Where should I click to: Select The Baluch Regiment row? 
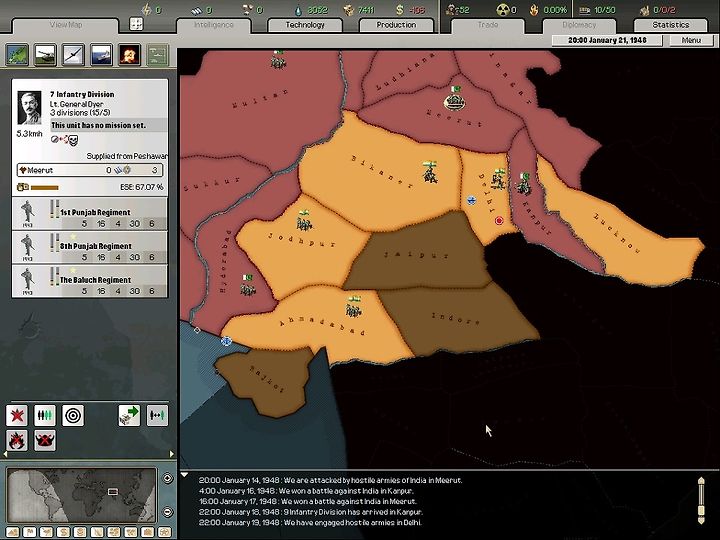point(90,281)
